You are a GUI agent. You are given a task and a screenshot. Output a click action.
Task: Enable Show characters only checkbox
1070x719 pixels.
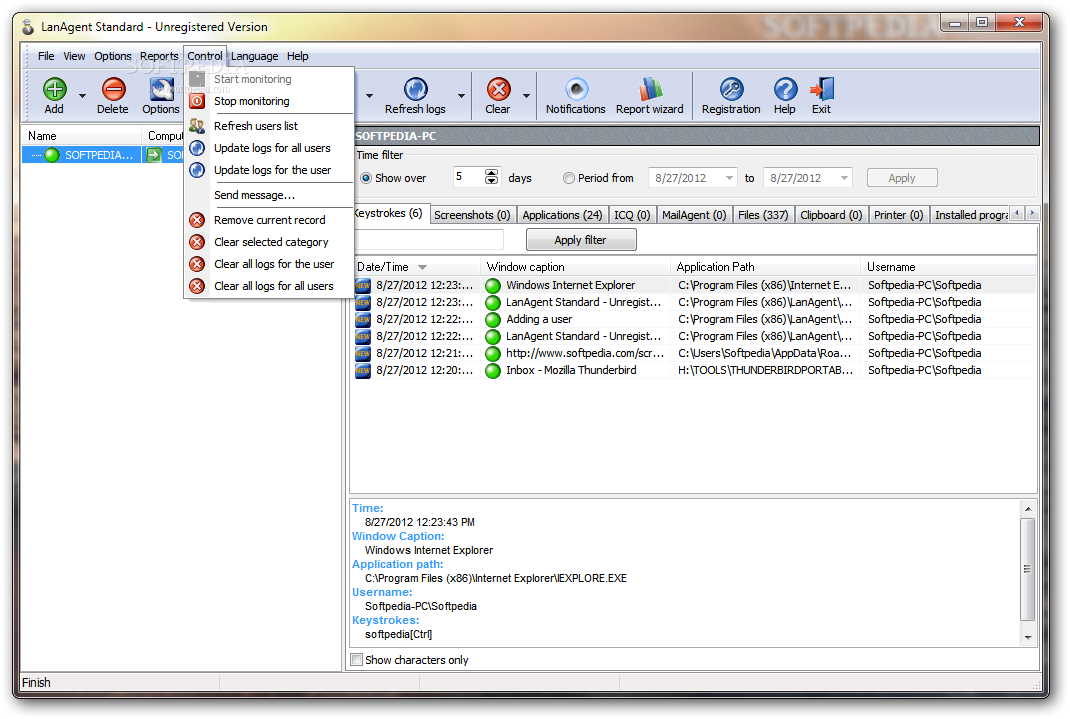click(356, 660)
